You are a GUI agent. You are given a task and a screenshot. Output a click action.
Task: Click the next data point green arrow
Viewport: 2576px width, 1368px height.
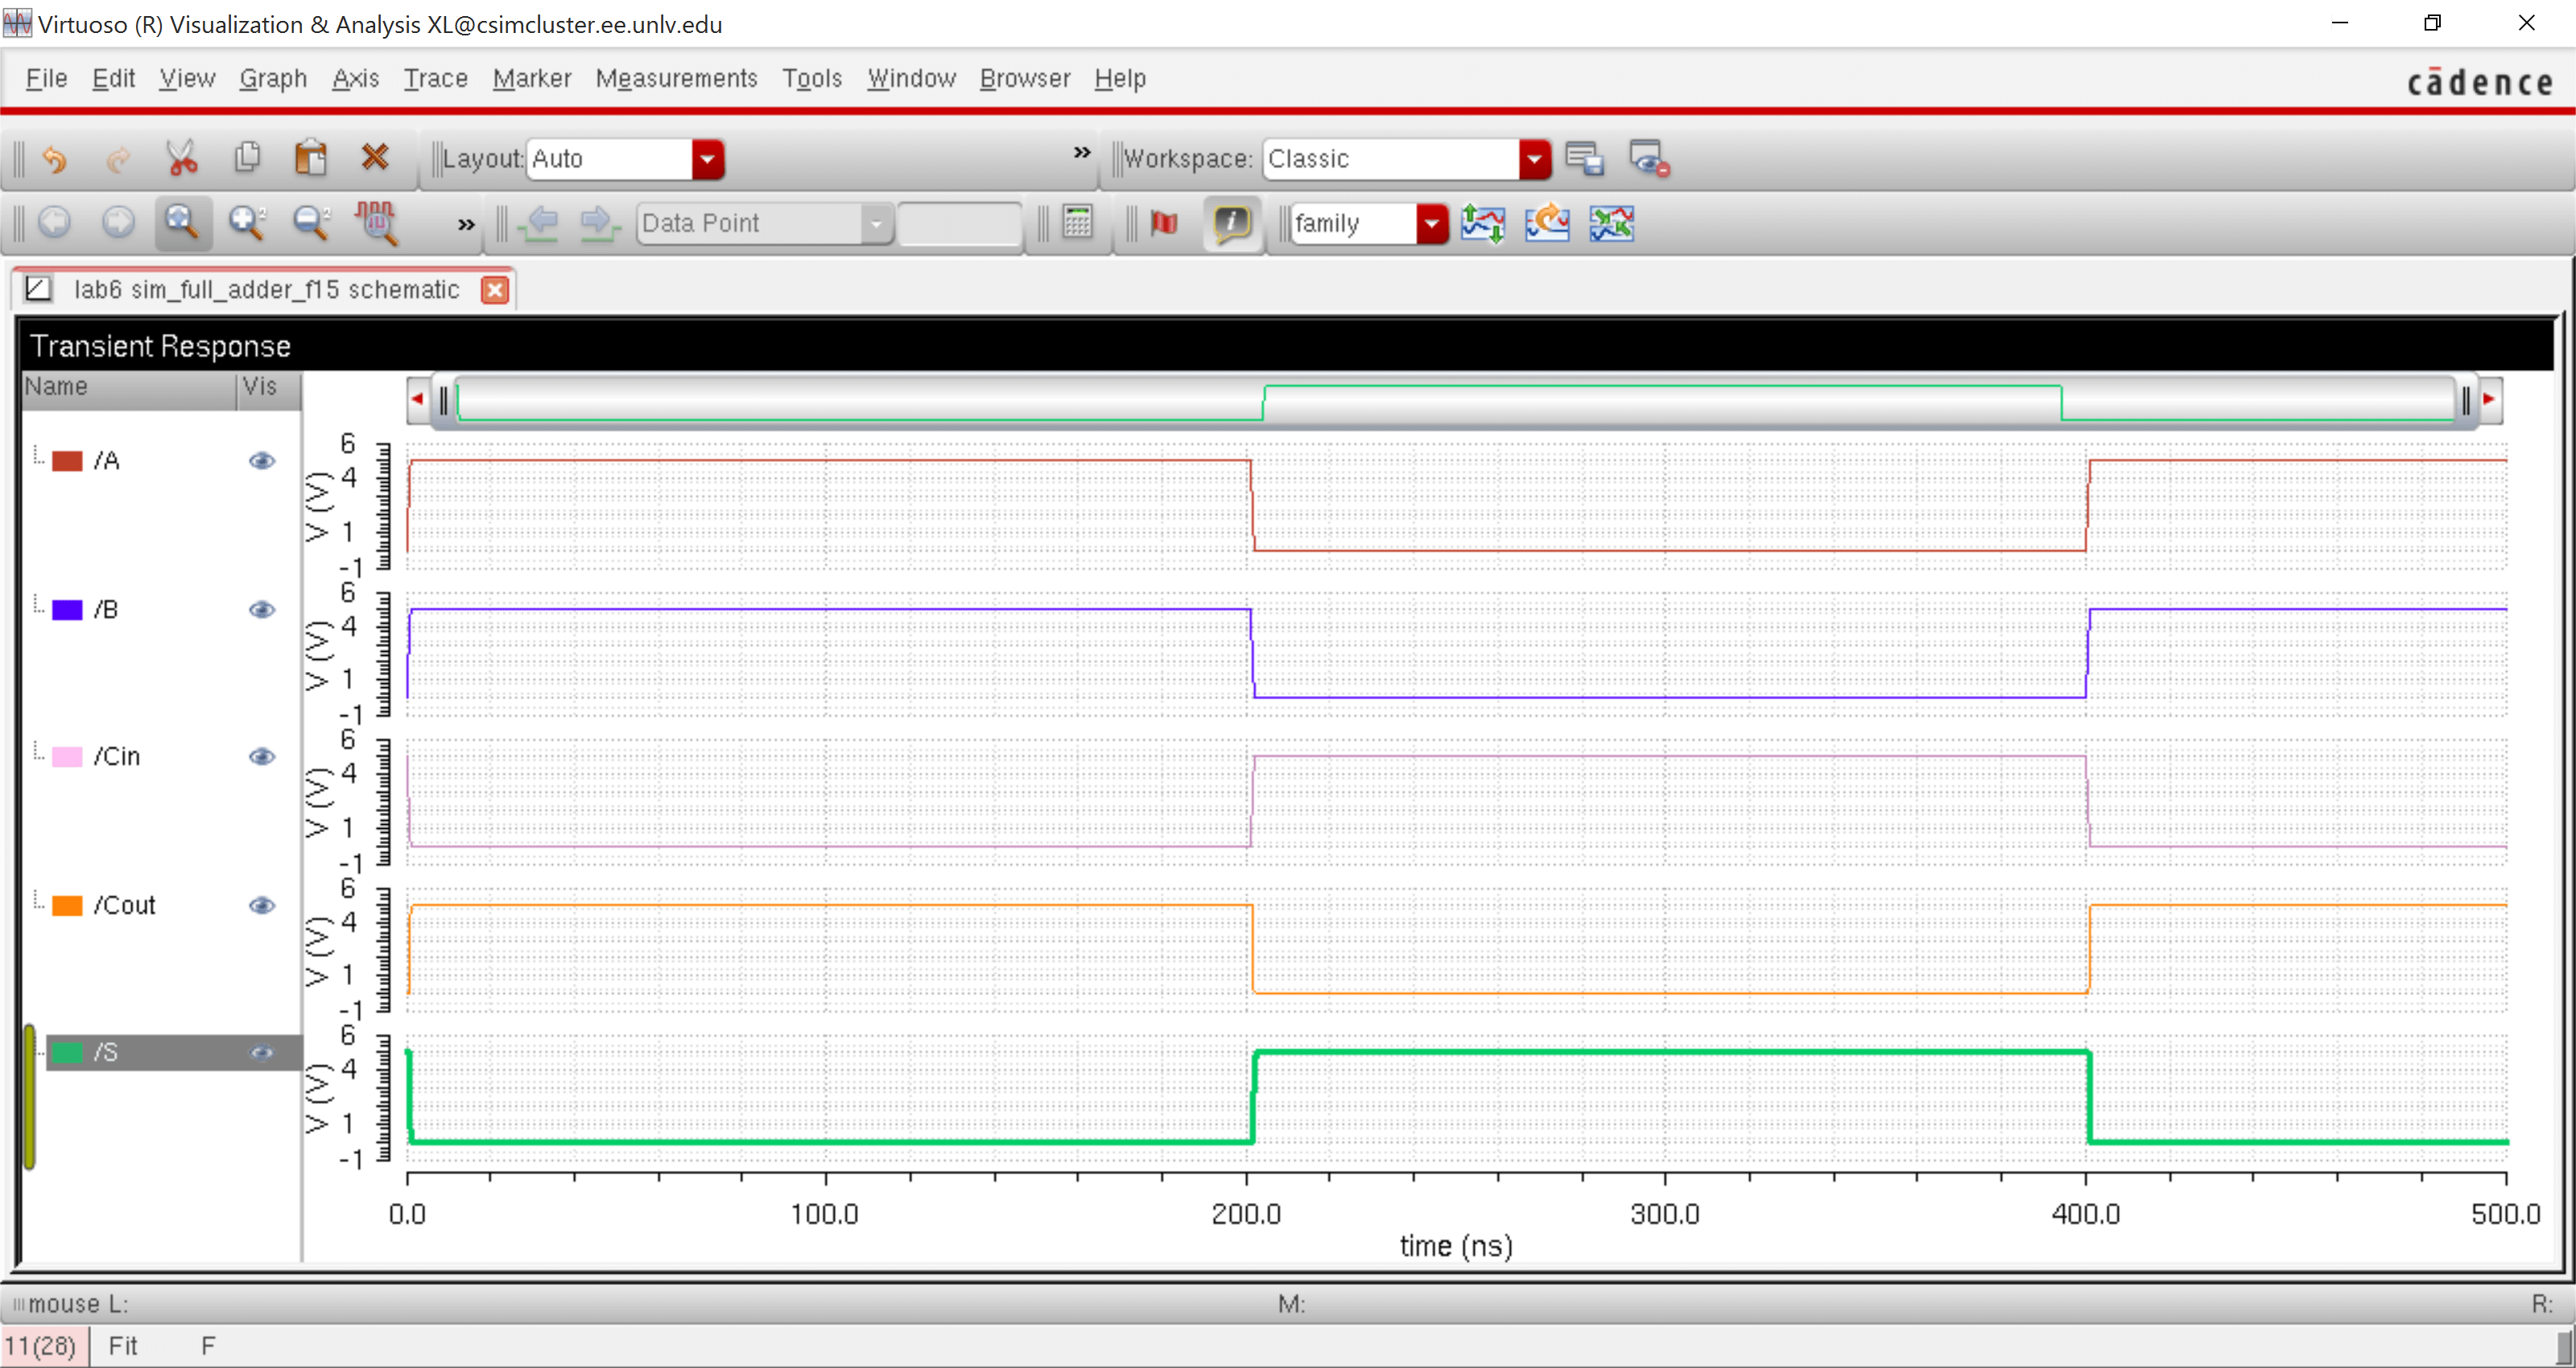598,223
